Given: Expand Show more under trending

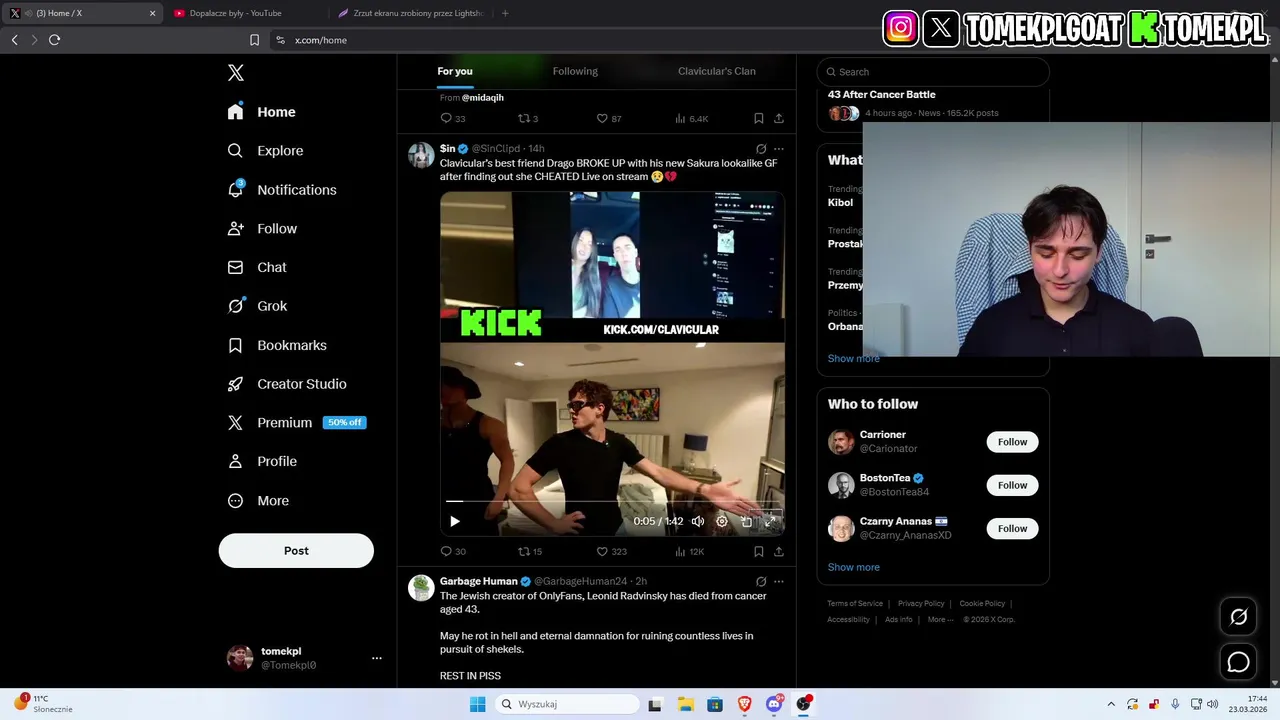Looking at the screenshot, I should (853, 359).
